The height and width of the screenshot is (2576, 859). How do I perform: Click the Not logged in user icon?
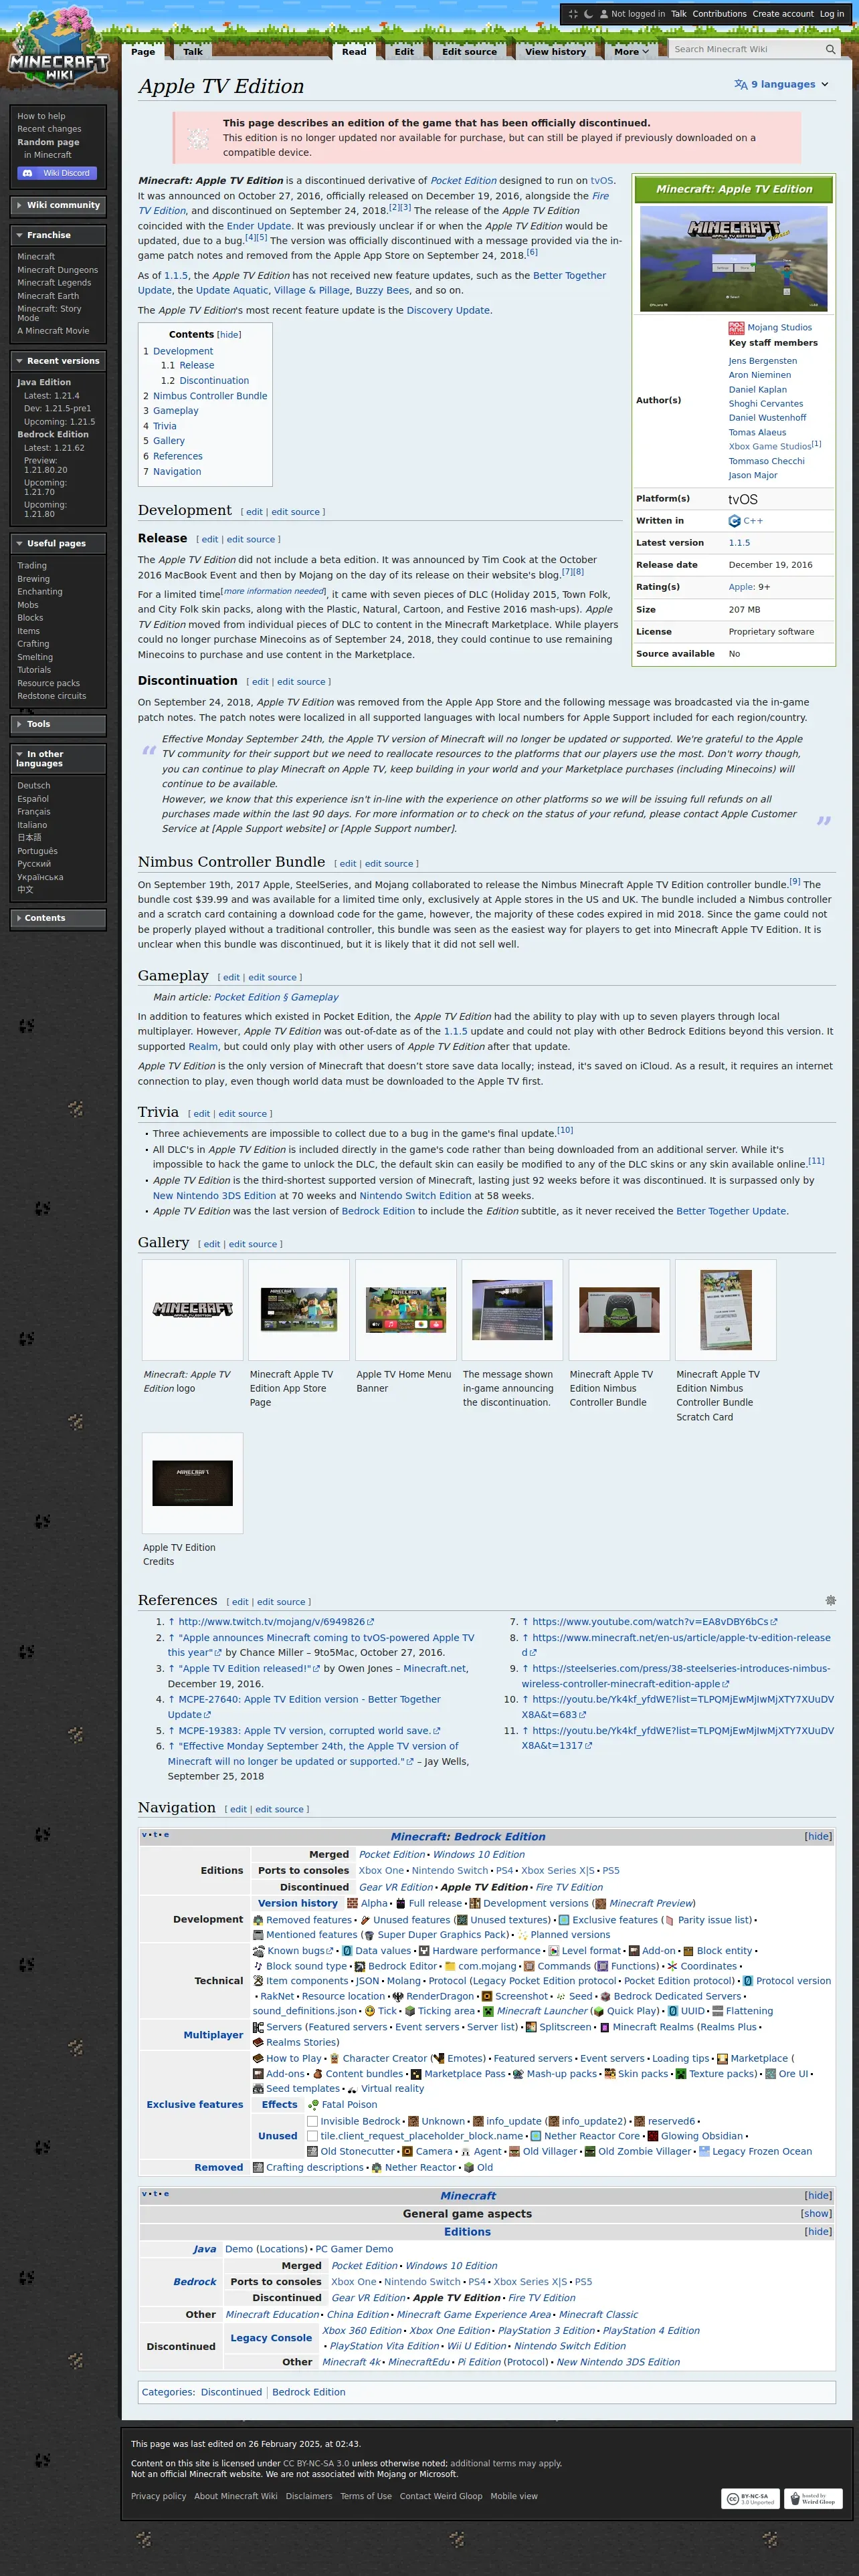[605, 14]
